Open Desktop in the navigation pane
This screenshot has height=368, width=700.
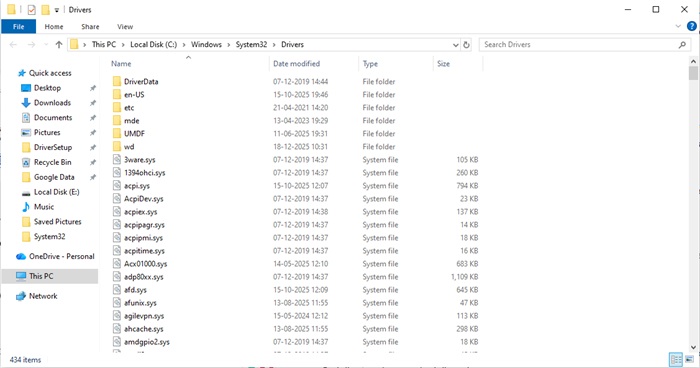coord(47,88)
